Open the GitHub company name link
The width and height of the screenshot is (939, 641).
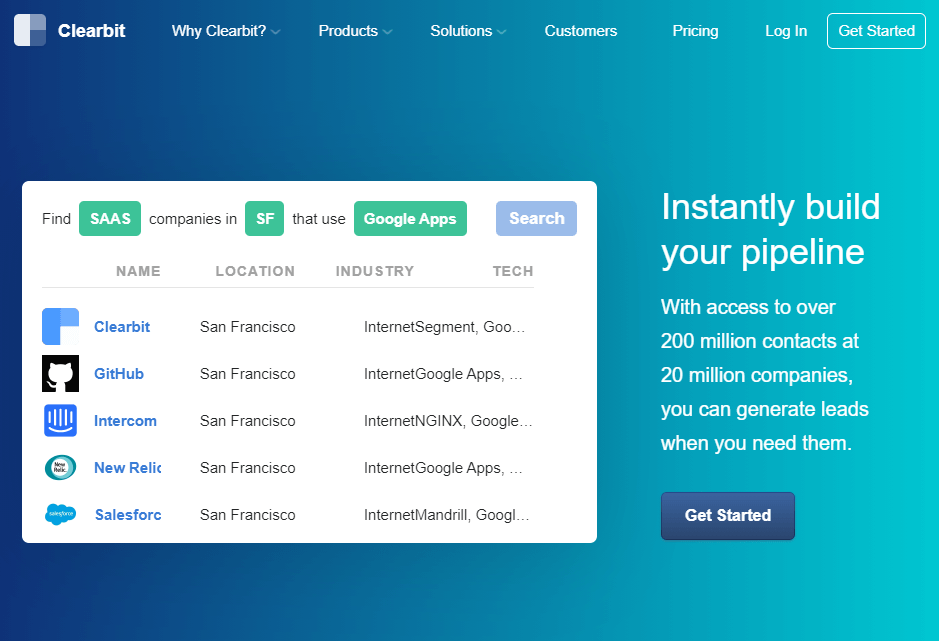[x=119, y=374]
